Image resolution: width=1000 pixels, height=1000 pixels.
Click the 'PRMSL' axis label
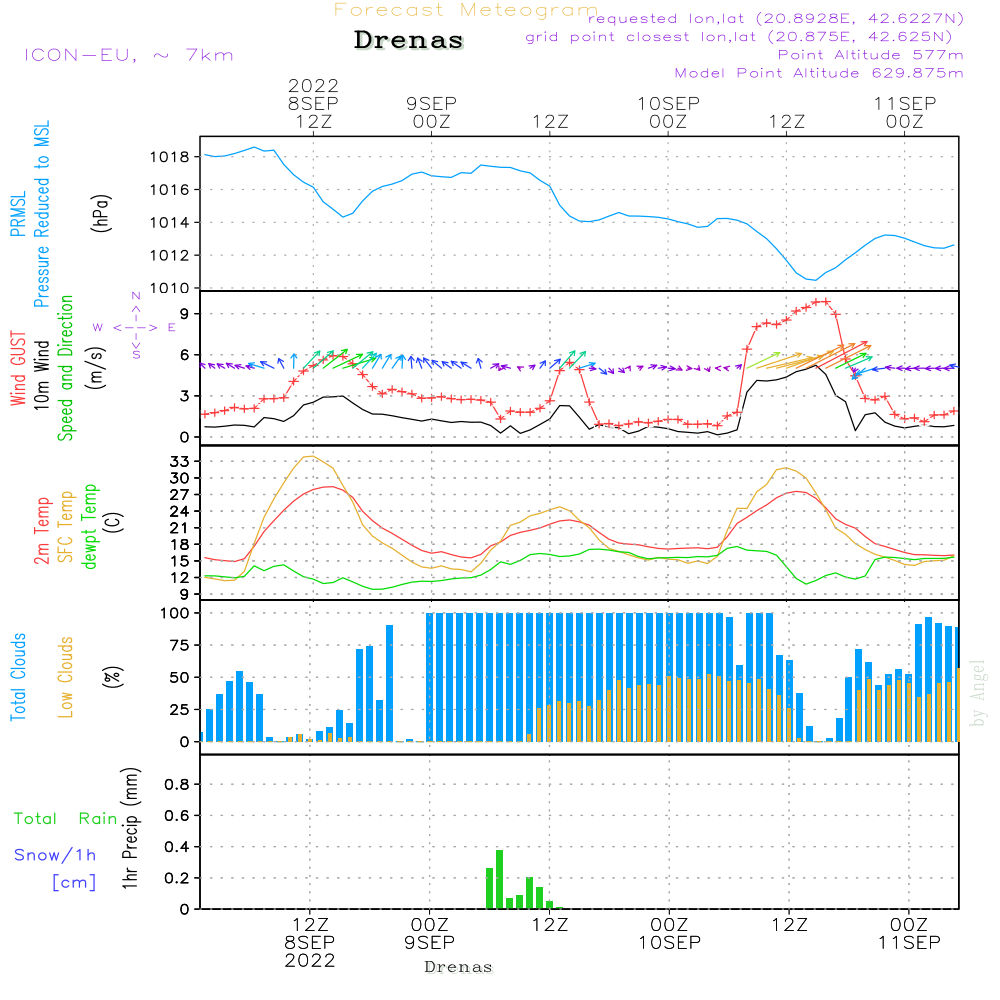[x=18, y=214]
